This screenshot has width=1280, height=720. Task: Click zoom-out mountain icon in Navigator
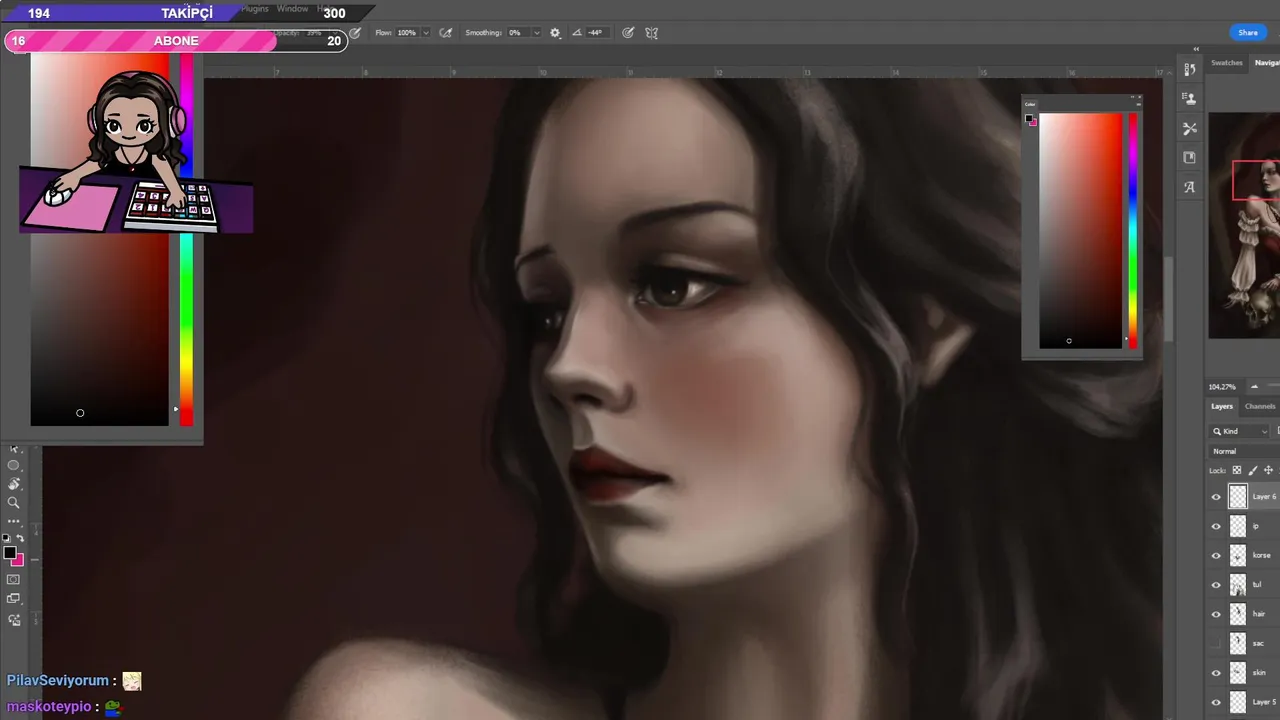coord(1254,386)
